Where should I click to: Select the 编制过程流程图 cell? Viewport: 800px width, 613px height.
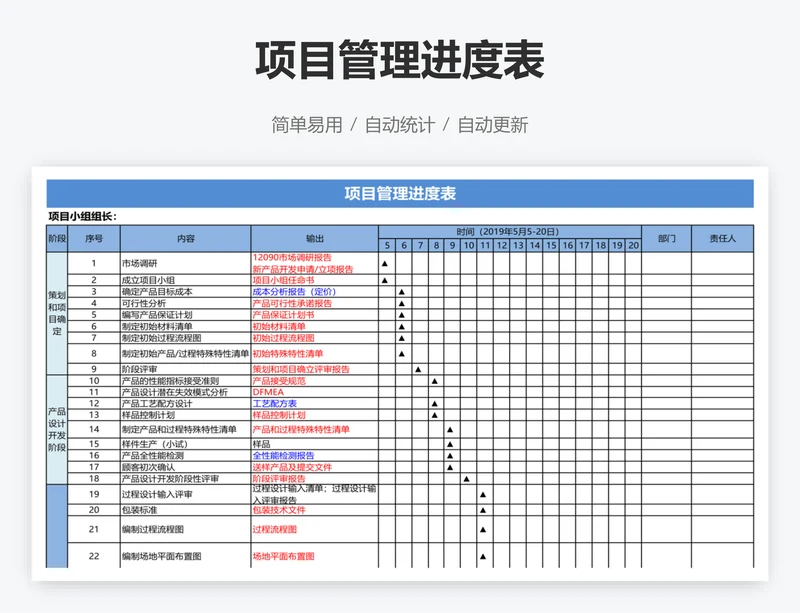click(x=186, y=529)
